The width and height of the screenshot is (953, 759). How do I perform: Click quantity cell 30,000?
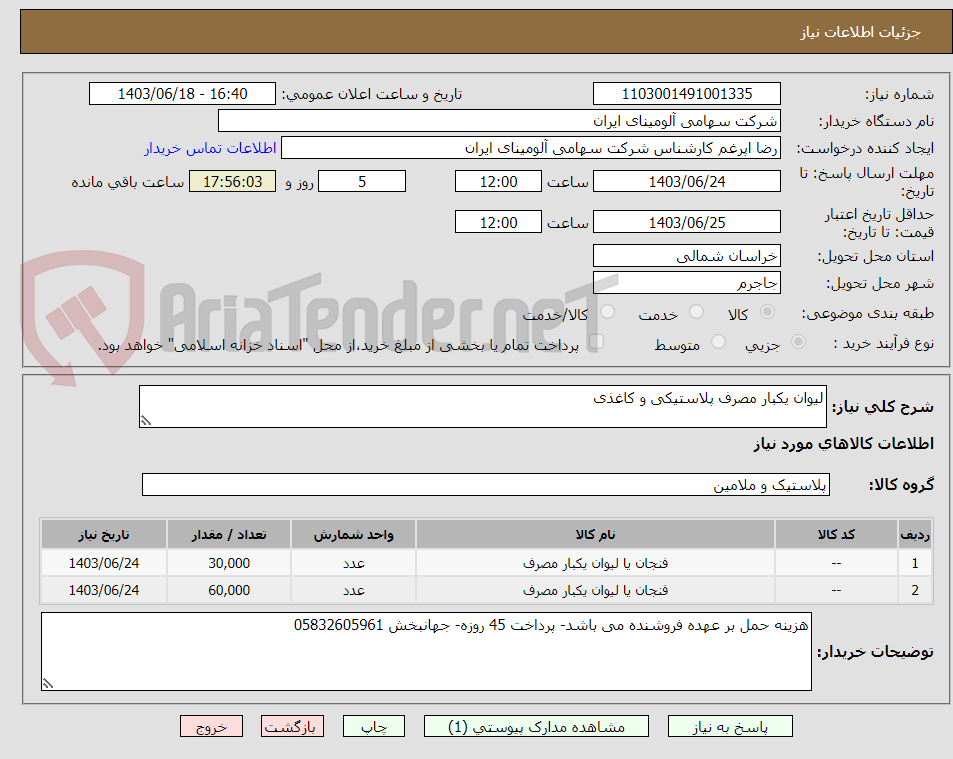click(229, 563)
